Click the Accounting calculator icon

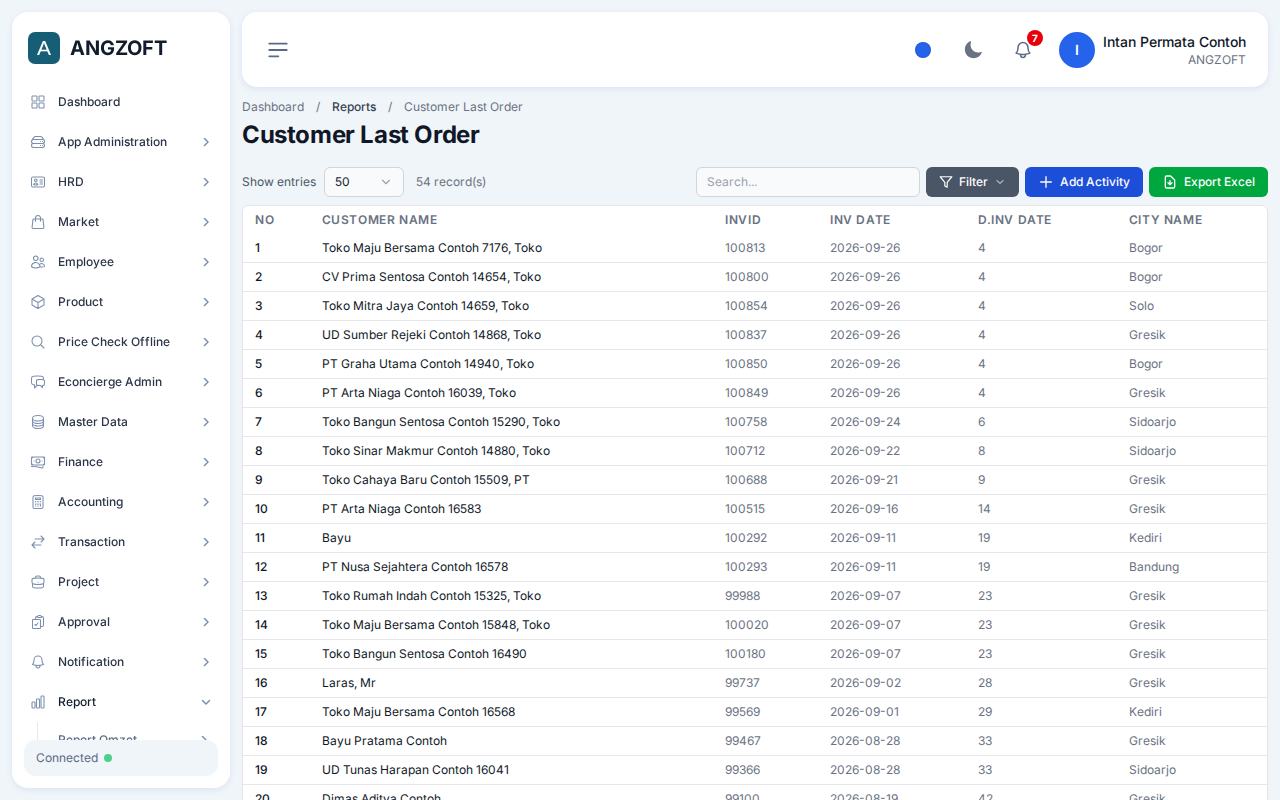pyautogui.click(x=38, y=502)
